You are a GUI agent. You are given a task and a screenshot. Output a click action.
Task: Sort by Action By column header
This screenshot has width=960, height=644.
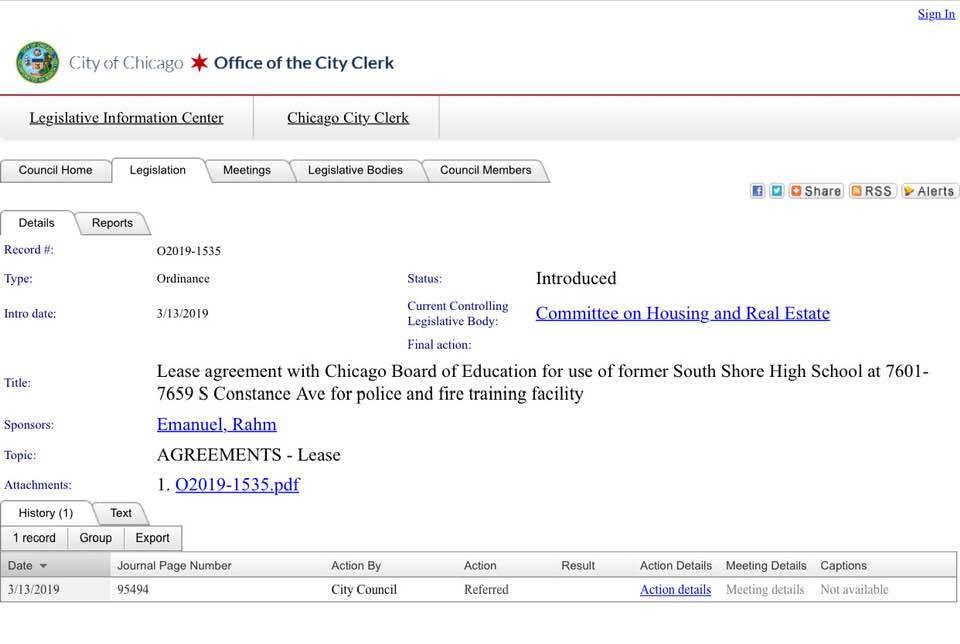(x=356, y=566)
